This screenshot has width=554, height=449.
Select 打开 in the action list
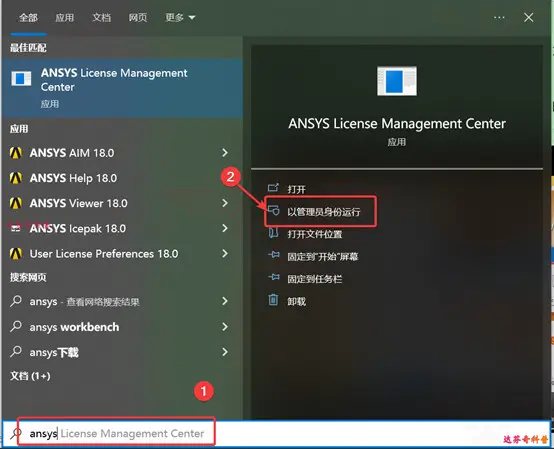[296, 189]
